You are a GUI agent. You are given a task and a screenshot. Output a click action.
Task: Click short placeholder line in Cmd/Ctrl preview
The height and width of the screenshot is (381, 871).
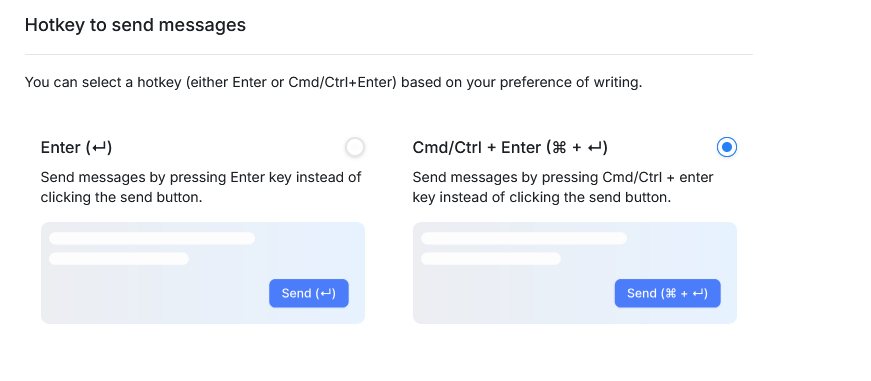pyautogui.click(x=491, y=259)
